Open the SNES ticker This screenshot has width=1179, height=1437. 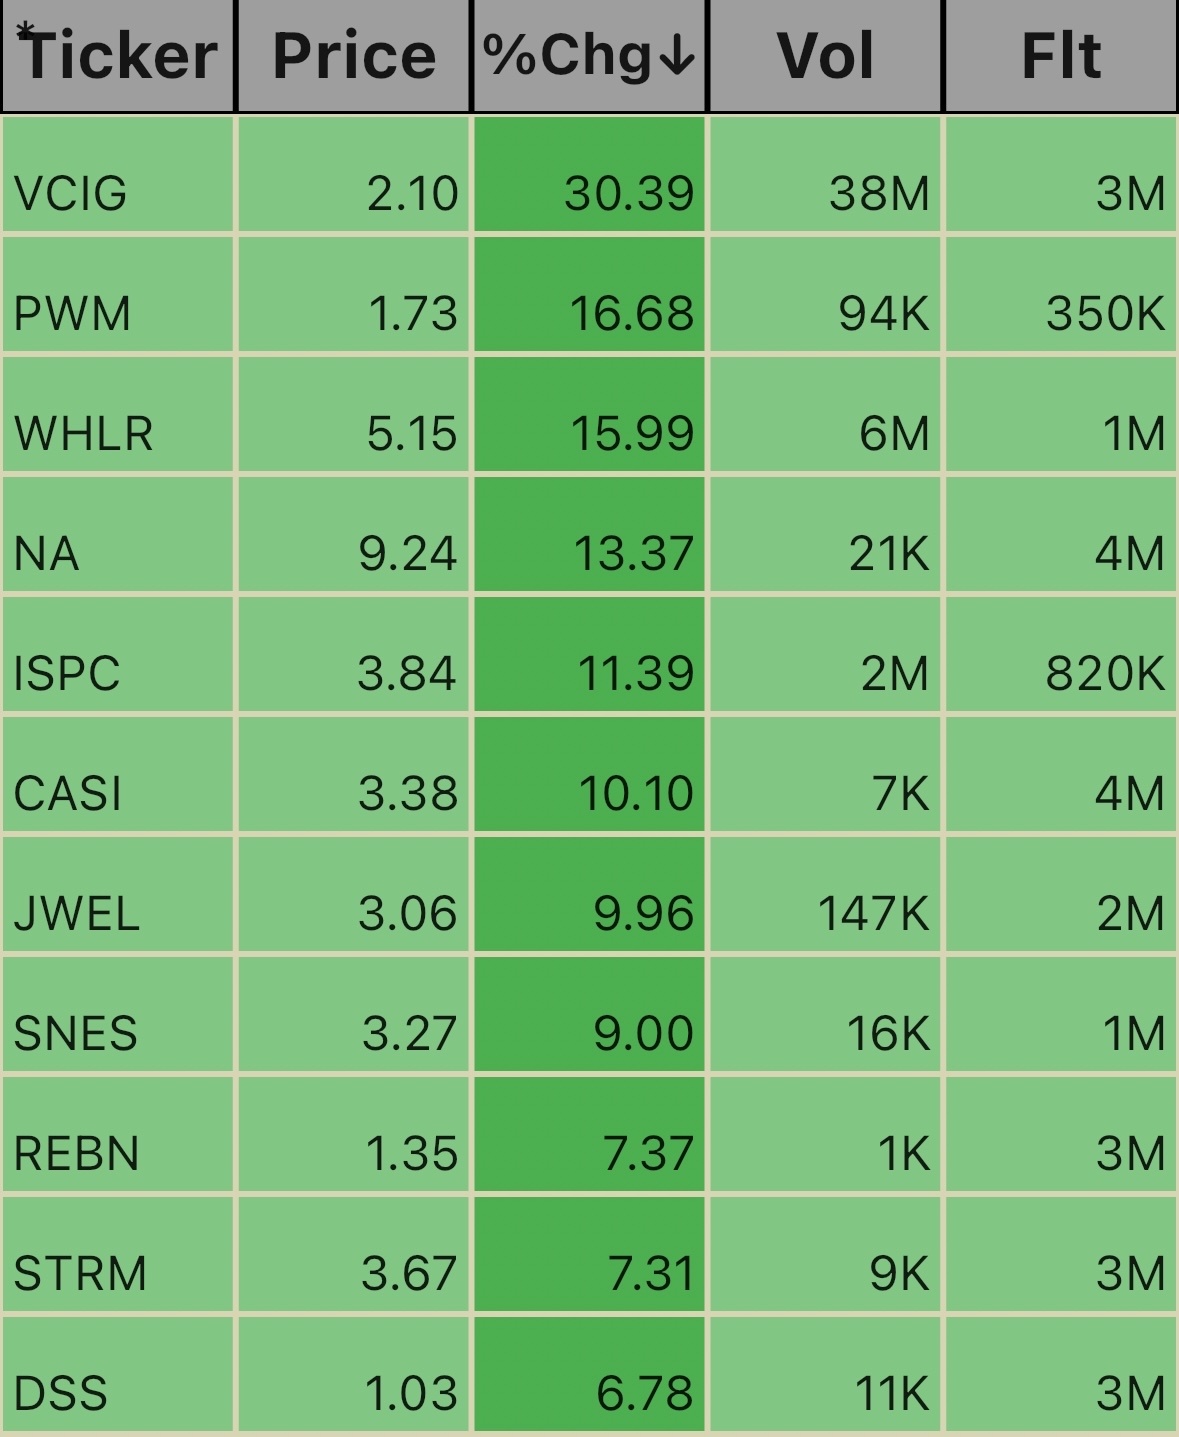76,1034
